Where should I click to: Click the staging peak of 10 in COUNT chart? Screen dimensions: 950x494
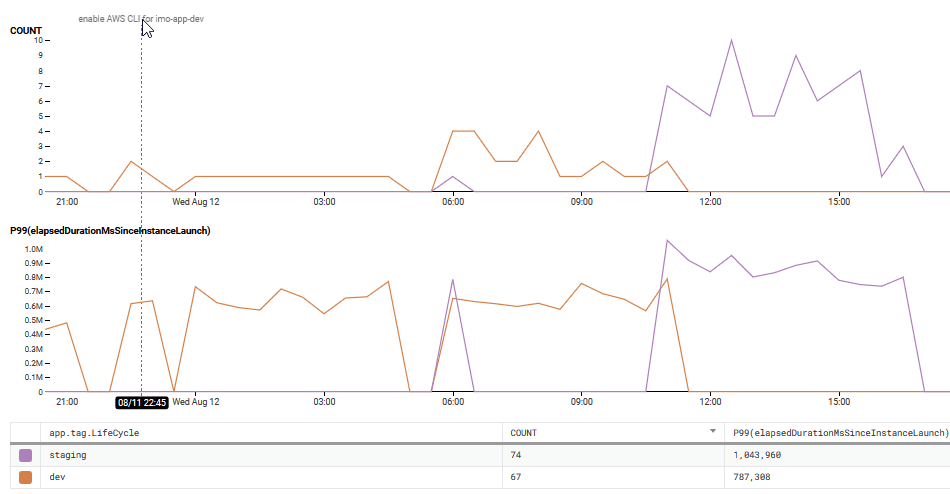click(x=732, y=40)
